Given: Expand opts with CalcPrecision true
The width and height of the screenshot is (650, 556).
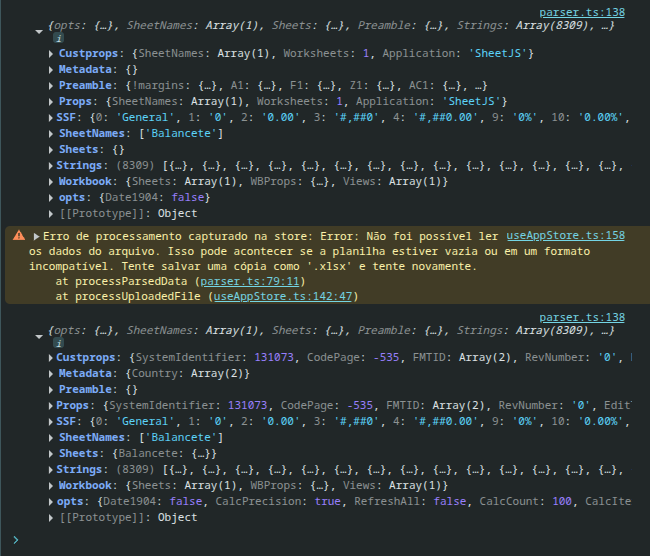Looking at the screenshot, I should (x=51, y=502).
